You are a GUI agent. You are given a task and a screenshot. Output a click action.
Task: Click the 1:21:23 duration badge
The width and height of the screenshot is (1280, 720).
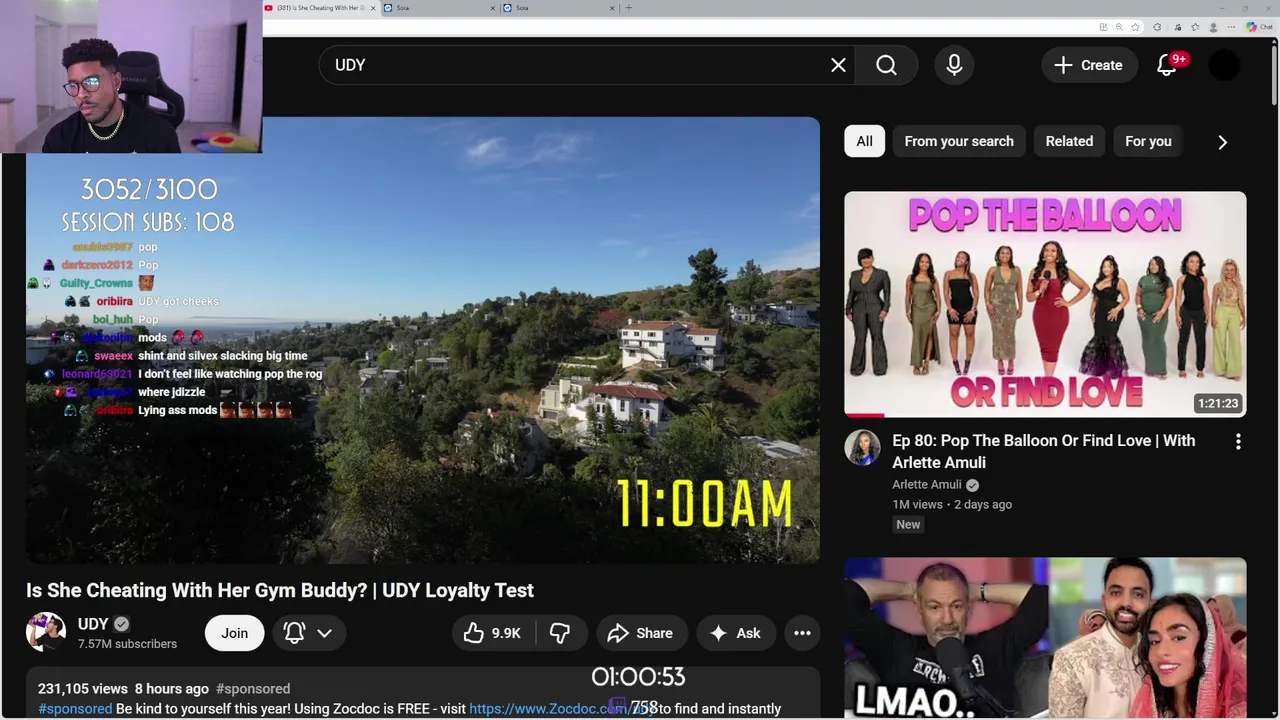point(1218,403)
